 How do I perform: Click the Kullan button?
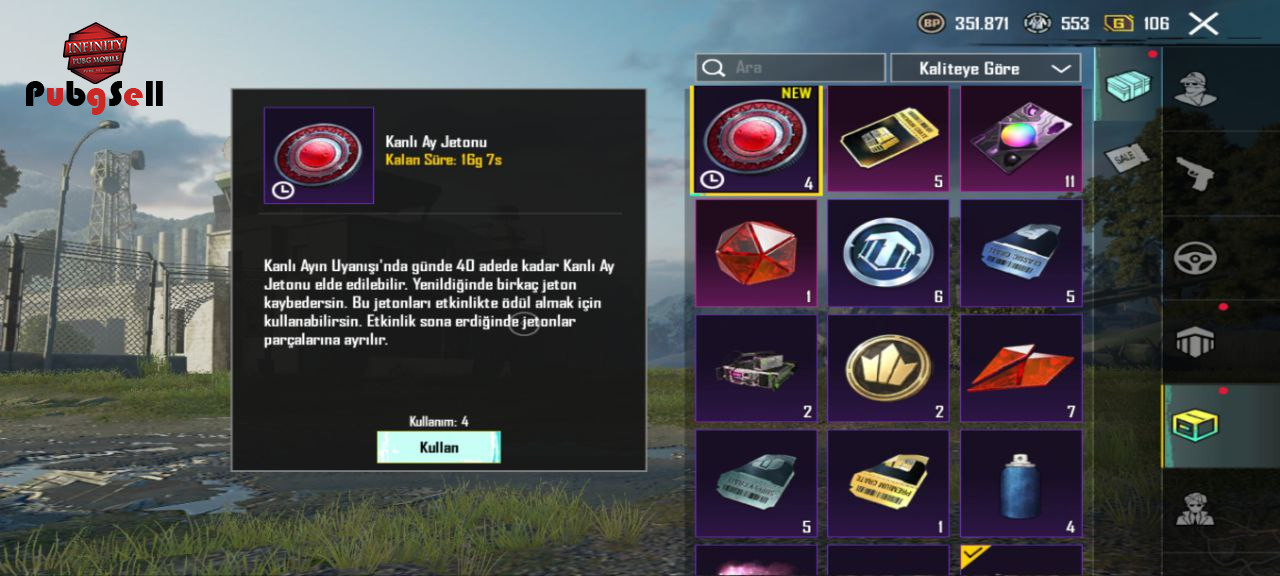point(438,447)
